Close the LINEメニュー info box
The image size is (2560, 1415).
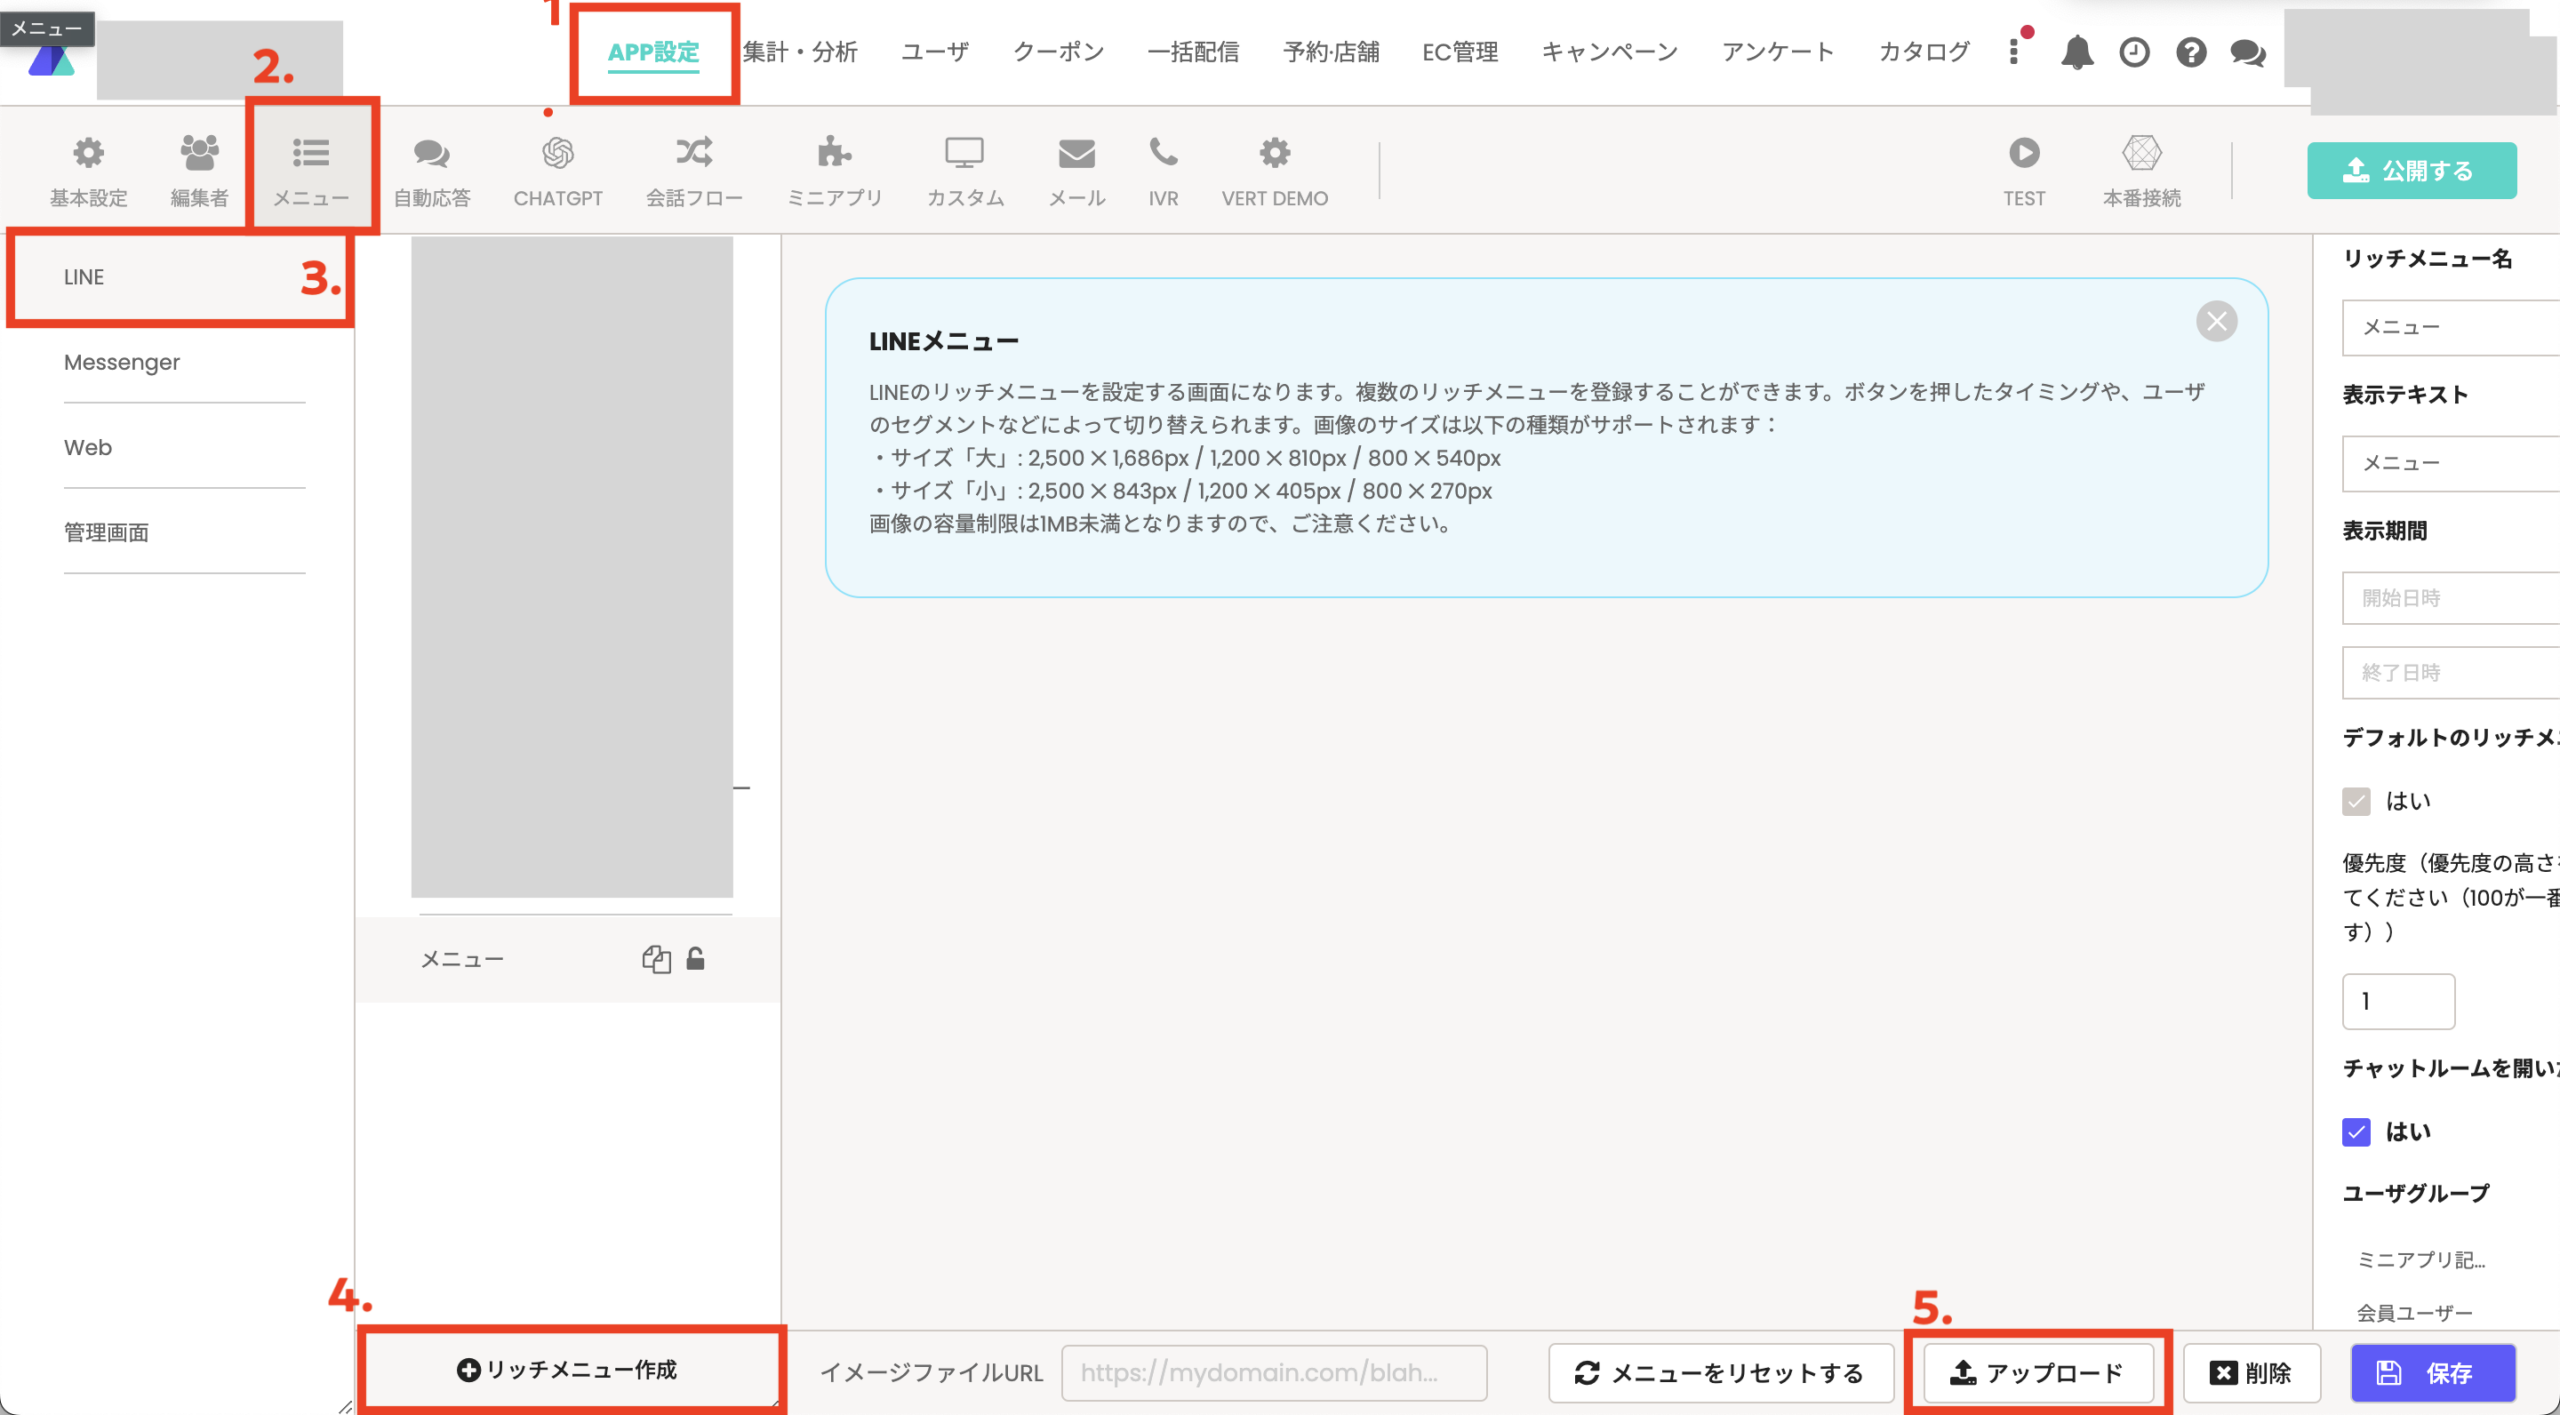click(x=2216, y=321)
